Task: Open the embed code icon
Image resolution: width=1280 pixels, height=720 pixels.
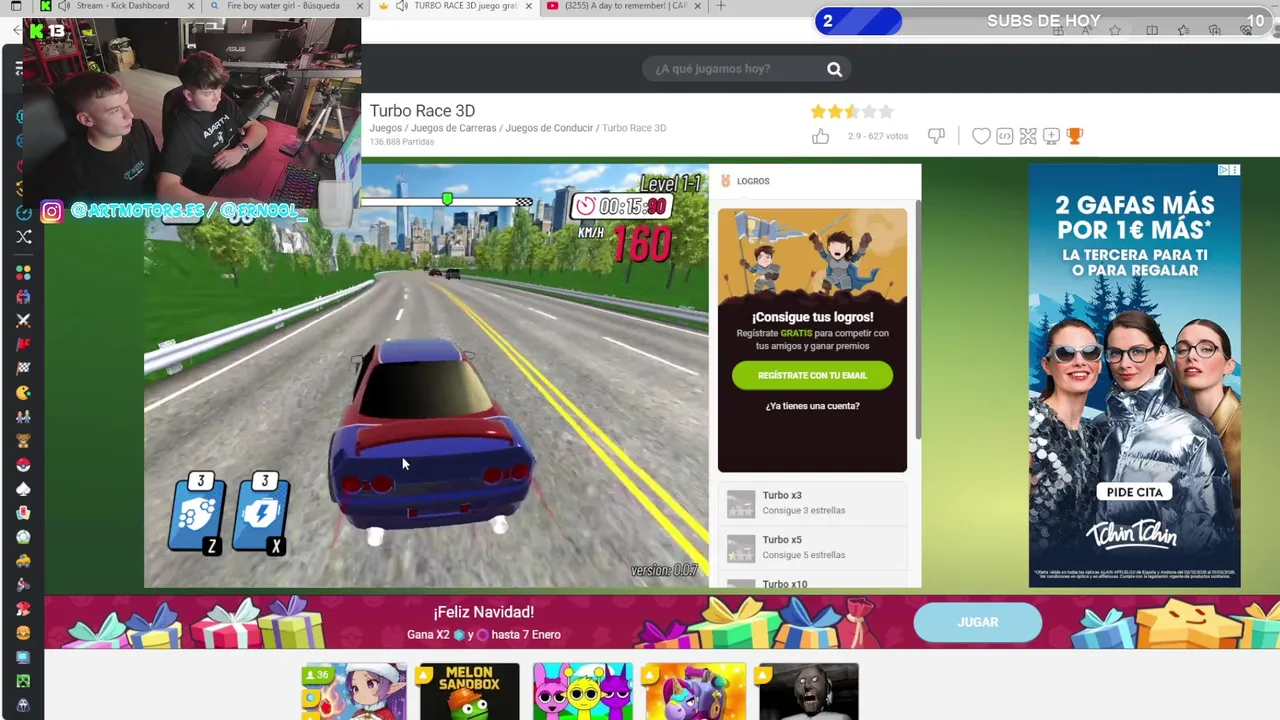Action: (x=1004, y=136)
